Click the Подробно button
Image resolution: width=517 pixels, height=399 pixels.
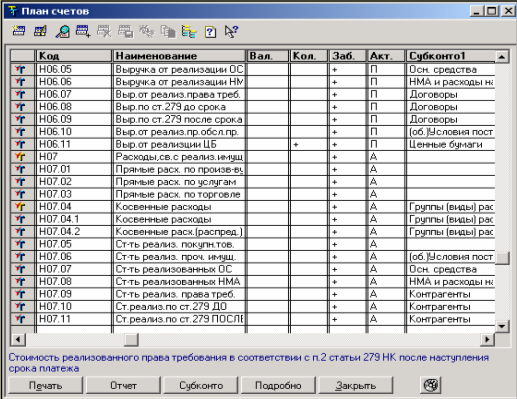[x=278, y=385]
